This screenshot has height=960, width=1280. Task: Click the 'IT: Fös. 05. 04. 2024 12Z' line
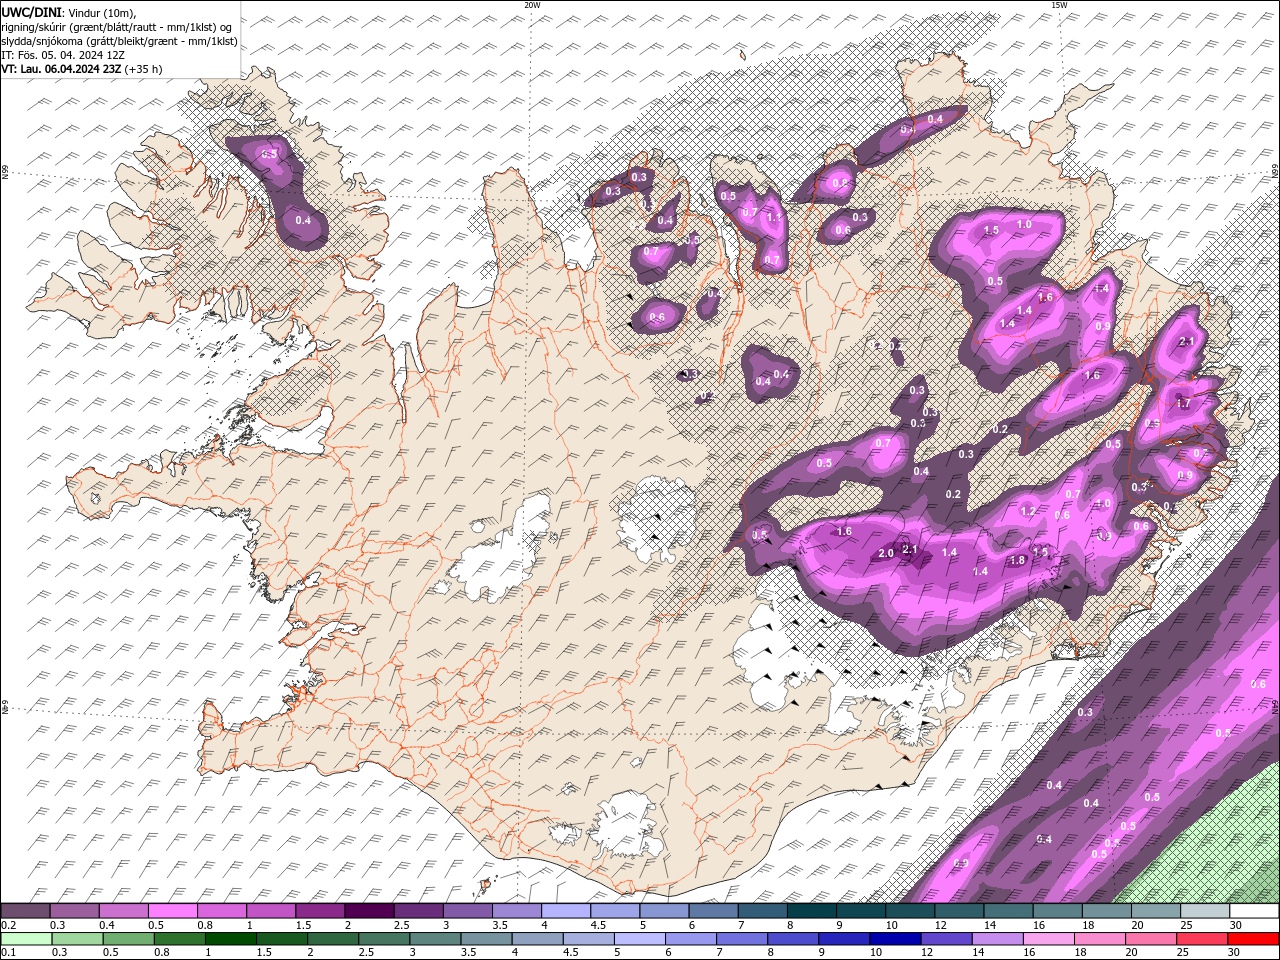coord(61,55)
